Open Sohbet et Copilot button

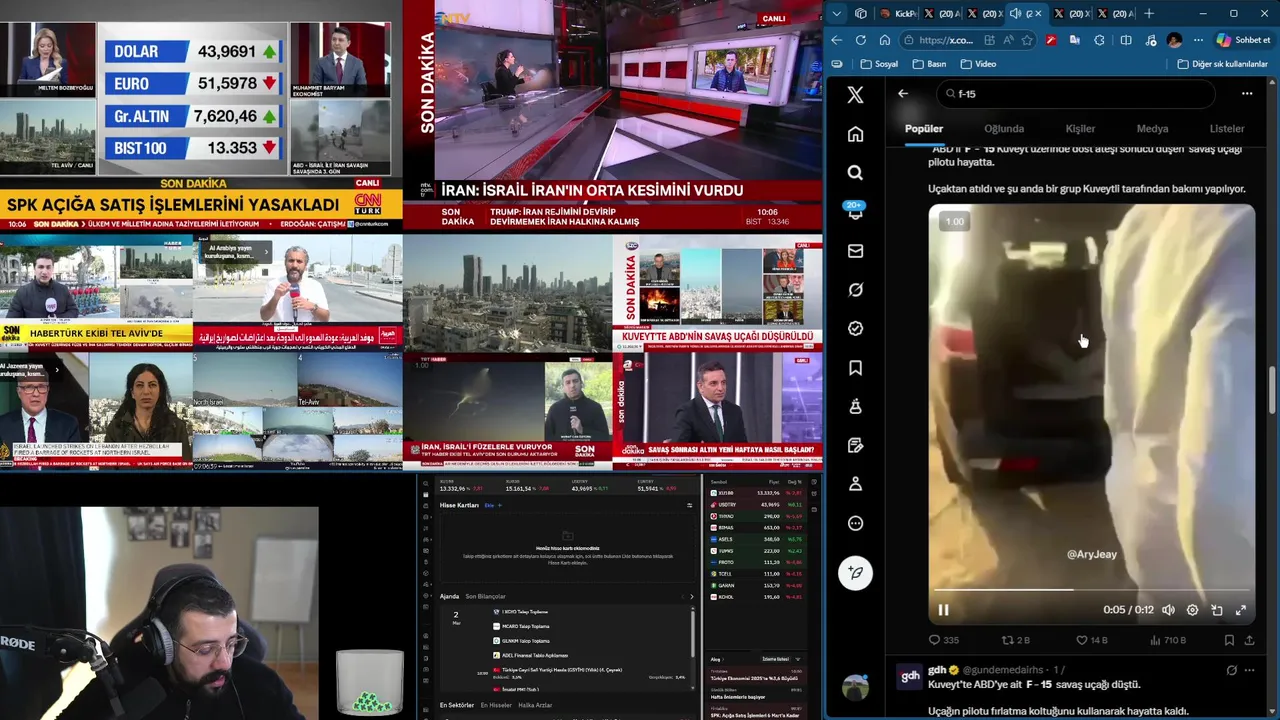pos(1244,40)
